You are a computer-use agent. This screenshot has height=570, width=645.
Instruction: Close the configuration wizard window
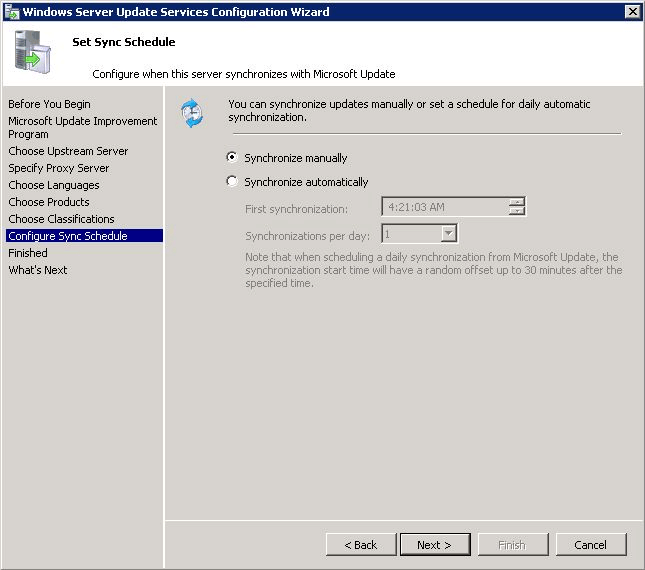click(632, 11)
